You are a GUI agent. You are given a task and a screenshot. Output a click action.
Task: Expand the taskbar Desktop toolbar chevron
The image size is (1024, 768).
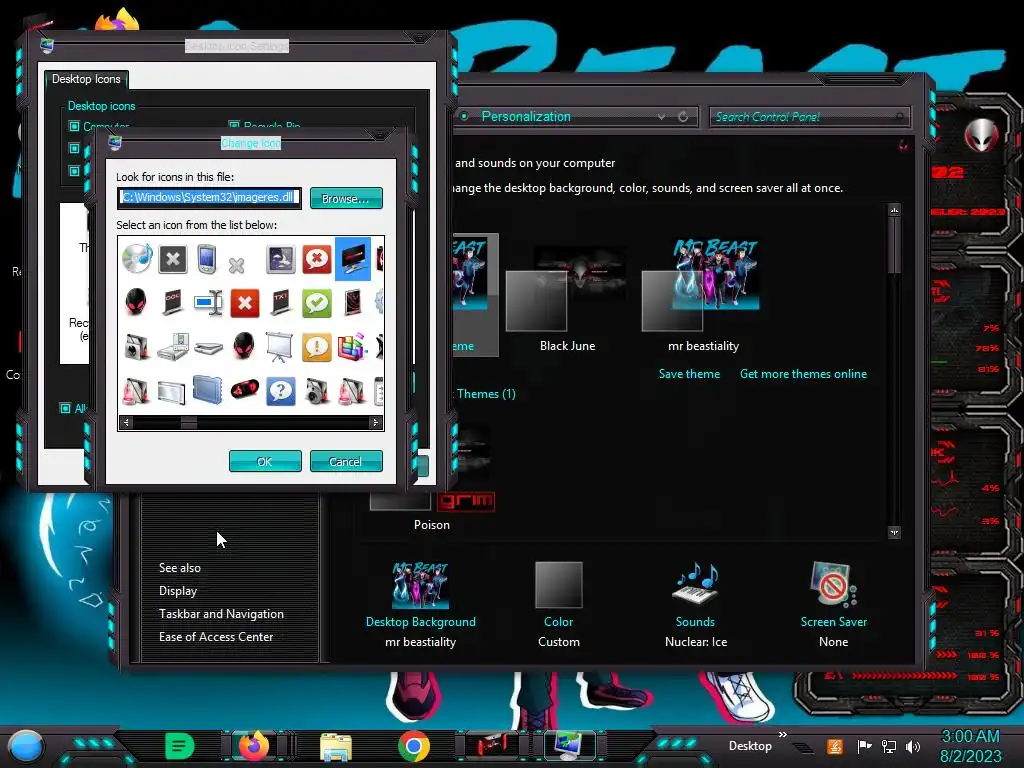[782, 735]
